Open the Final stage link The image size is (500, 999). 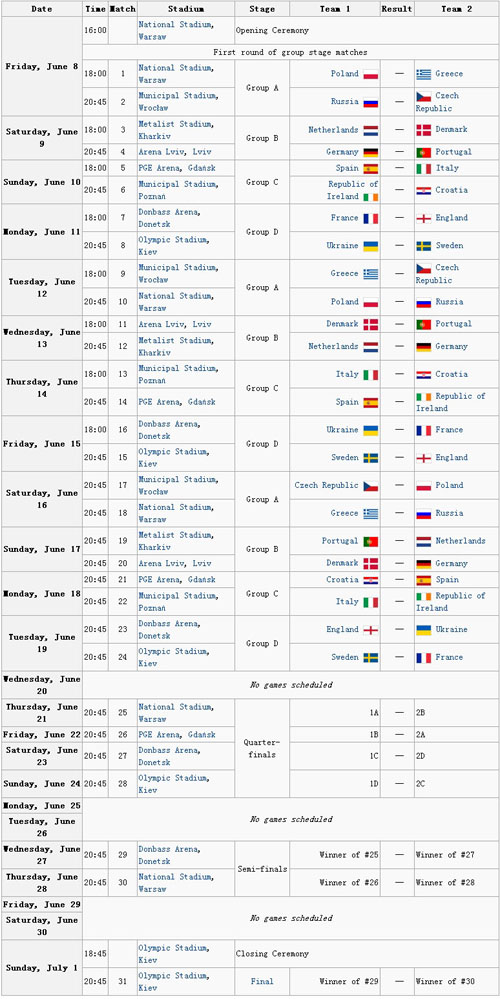point(262,982)
